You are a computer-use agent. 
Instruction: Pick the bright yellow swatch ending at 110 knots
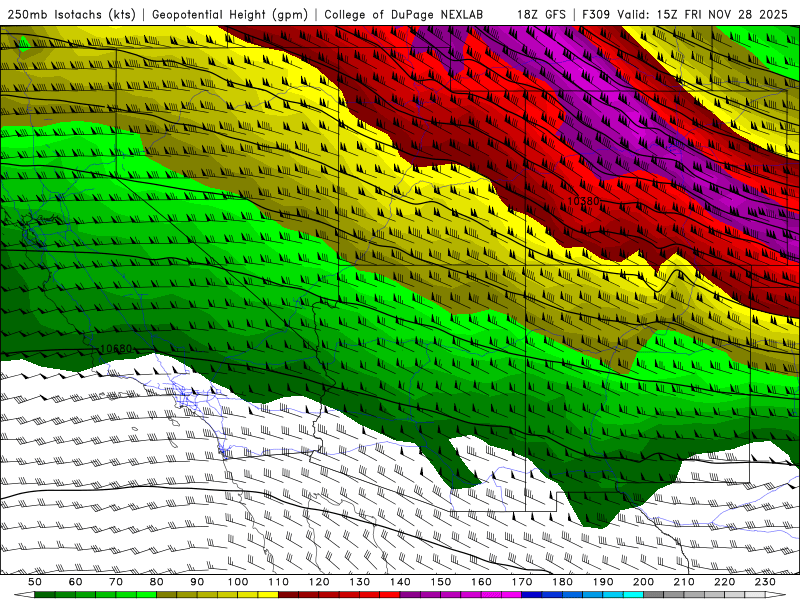(268, 595)
